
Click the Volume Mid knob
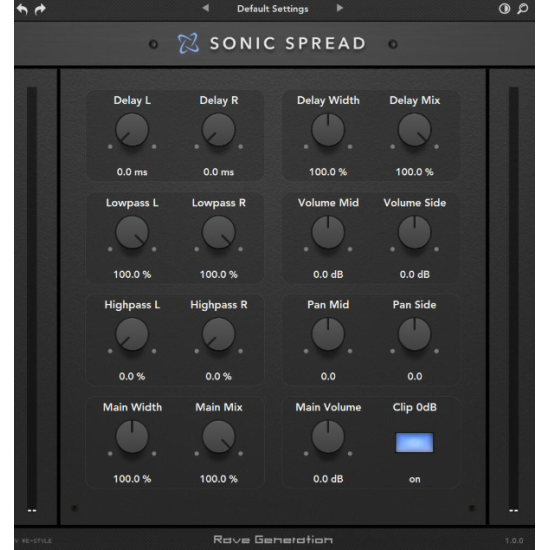tap(328, 232)
